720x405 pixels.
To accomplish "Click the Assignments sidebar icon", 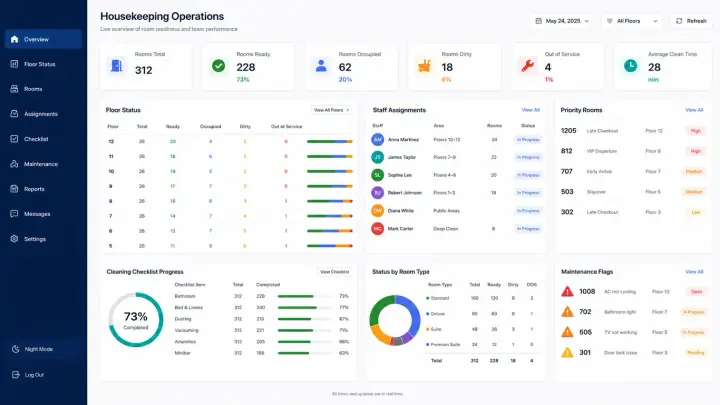I will 14,113.
